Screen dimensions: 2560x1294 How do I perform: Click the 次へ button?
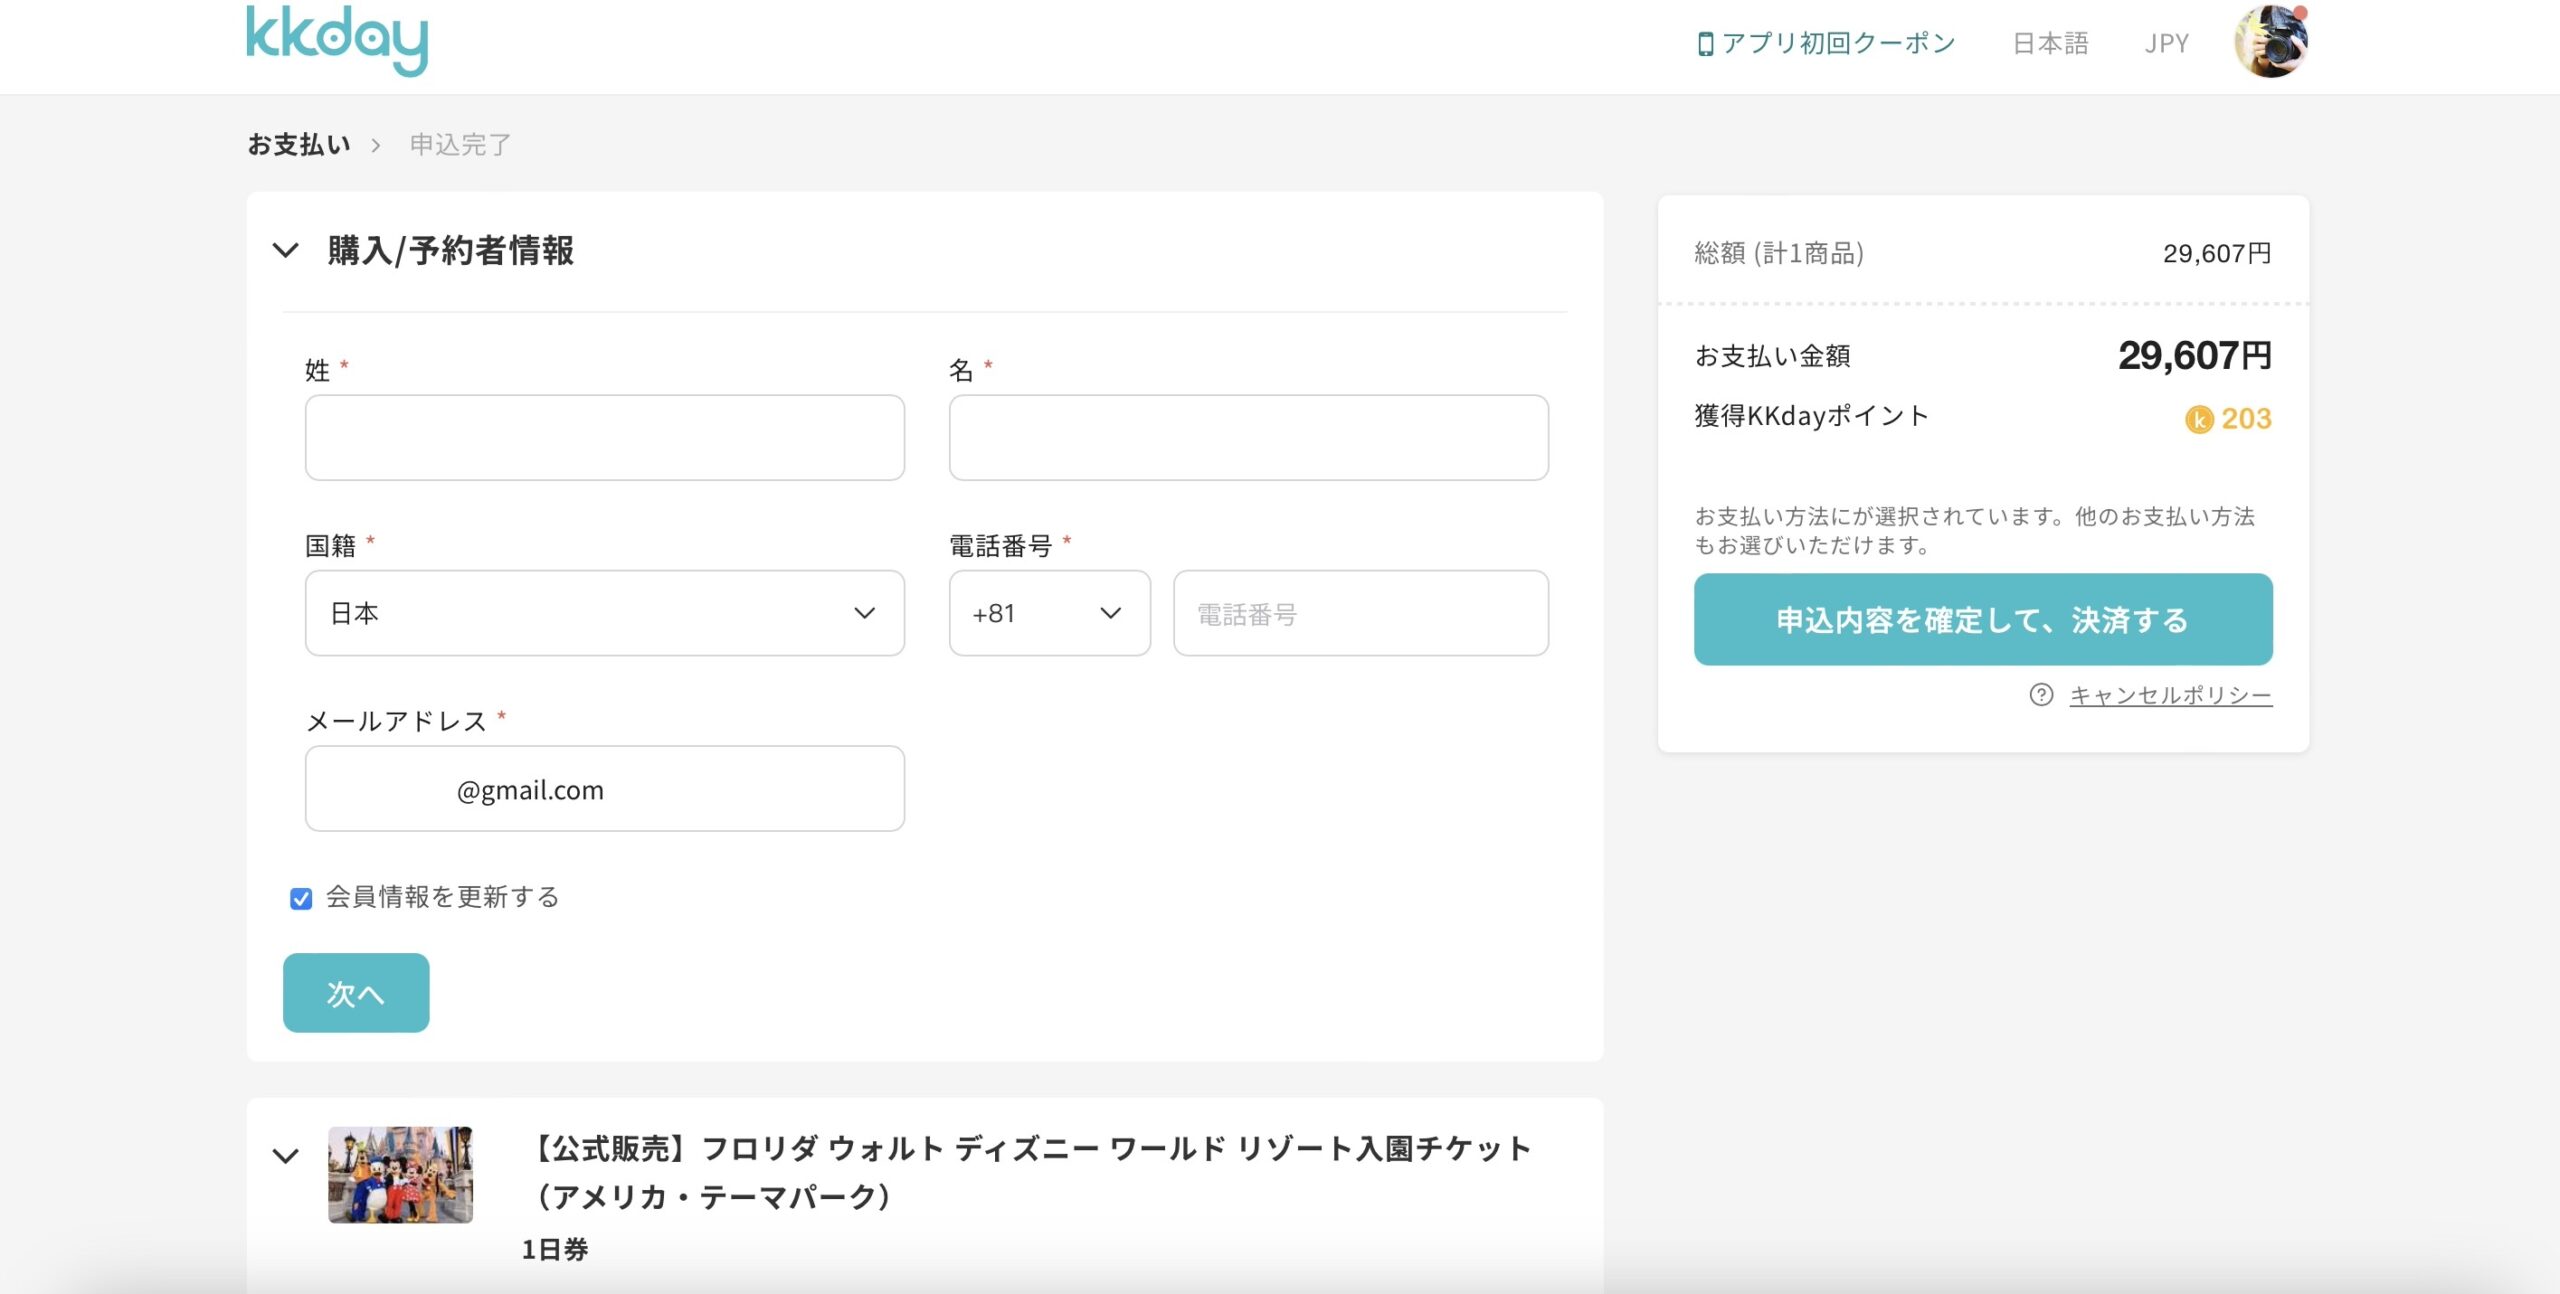tap(356, 993)
